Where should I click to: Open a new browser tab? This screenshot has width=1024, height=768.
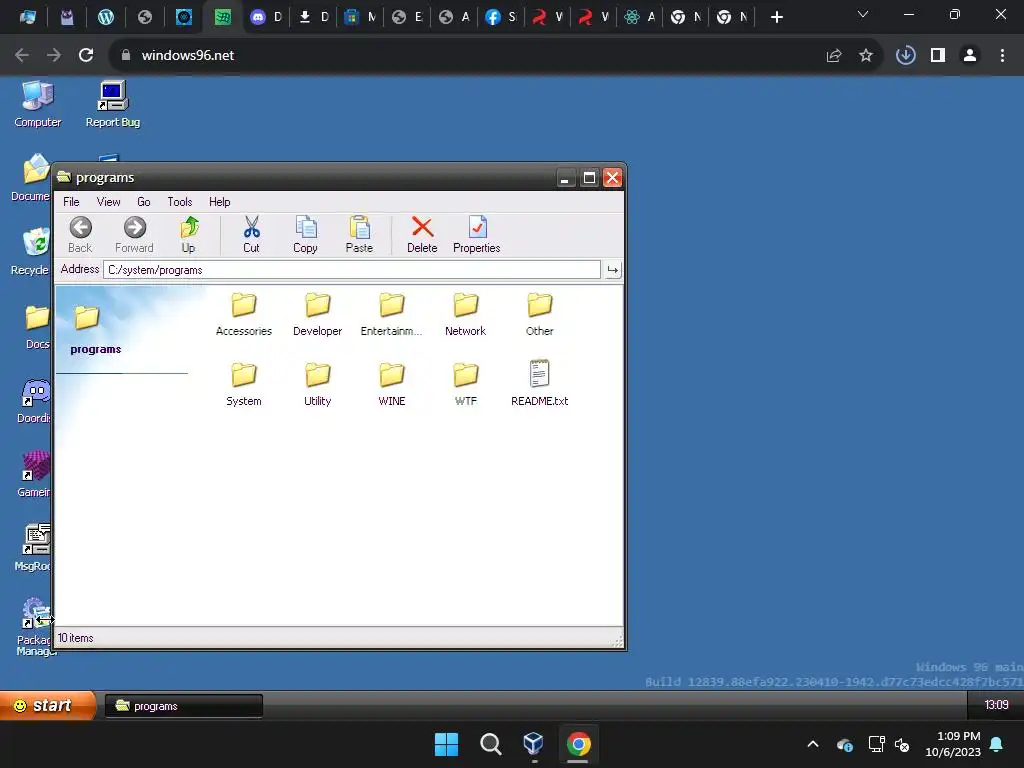pos(776,17)
